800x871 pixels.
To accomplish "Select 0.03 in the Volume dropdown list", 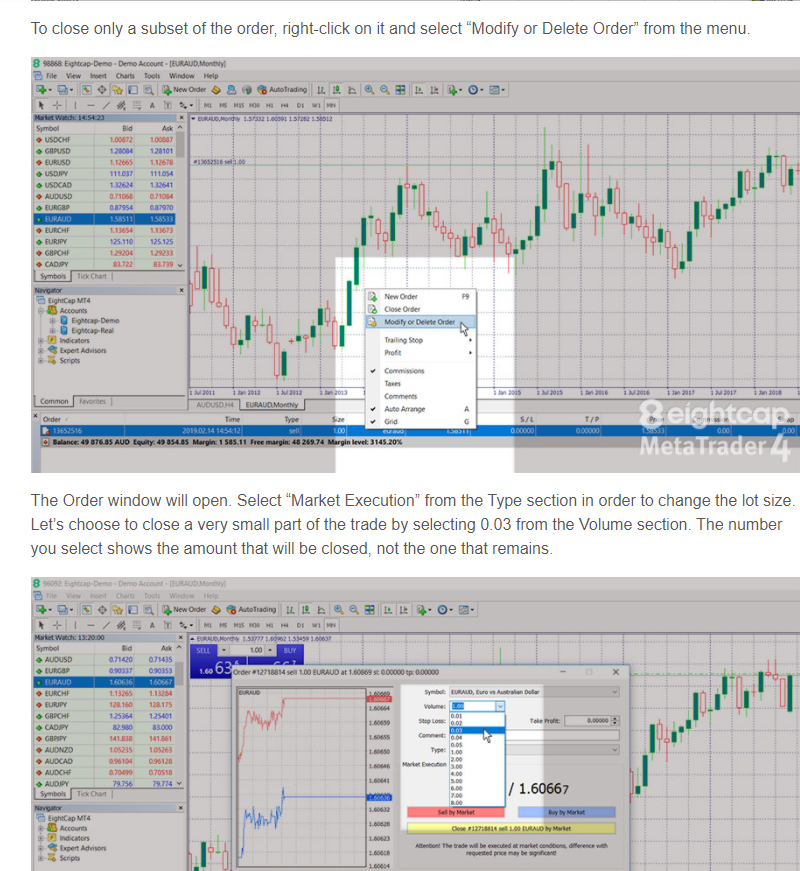I will click(x=477, y=730).
